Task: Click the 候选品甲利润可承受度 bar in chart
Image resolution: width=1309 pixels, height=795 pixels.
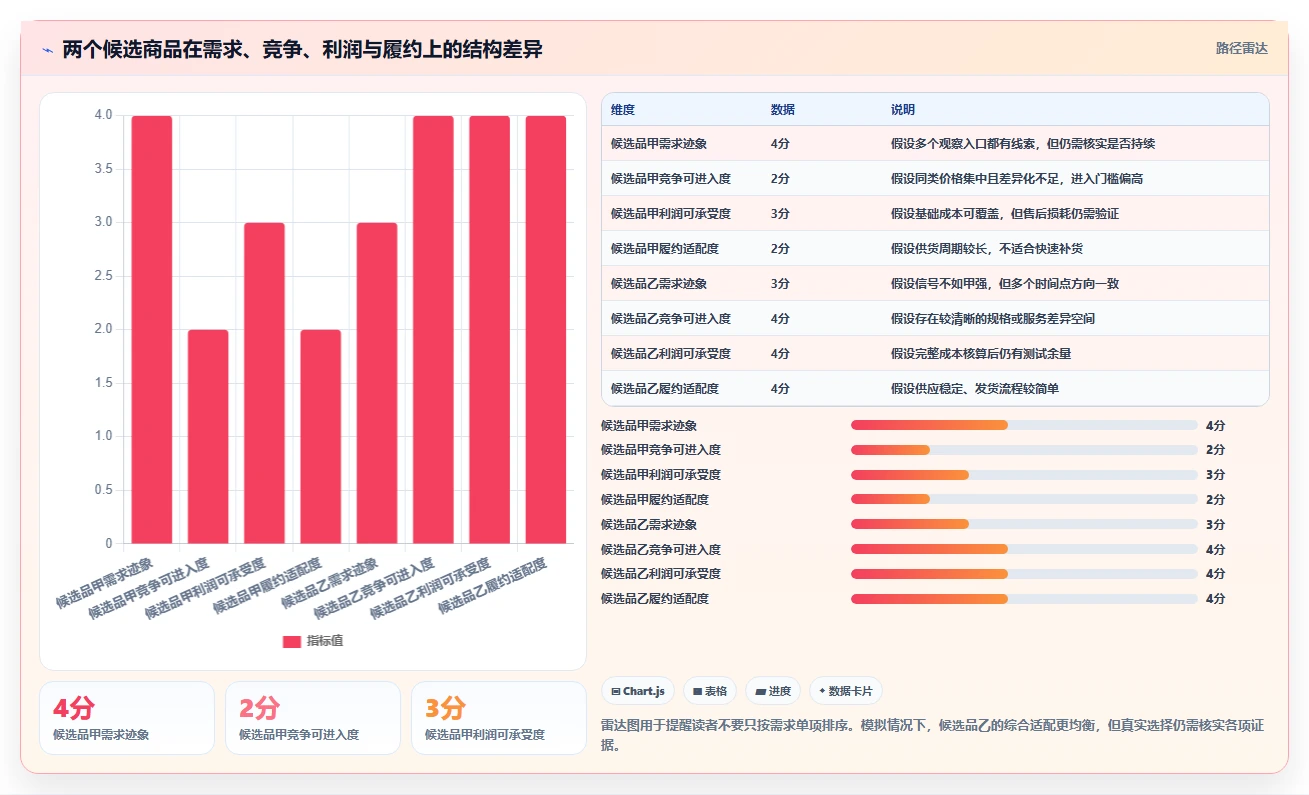Action: point(264,383)
